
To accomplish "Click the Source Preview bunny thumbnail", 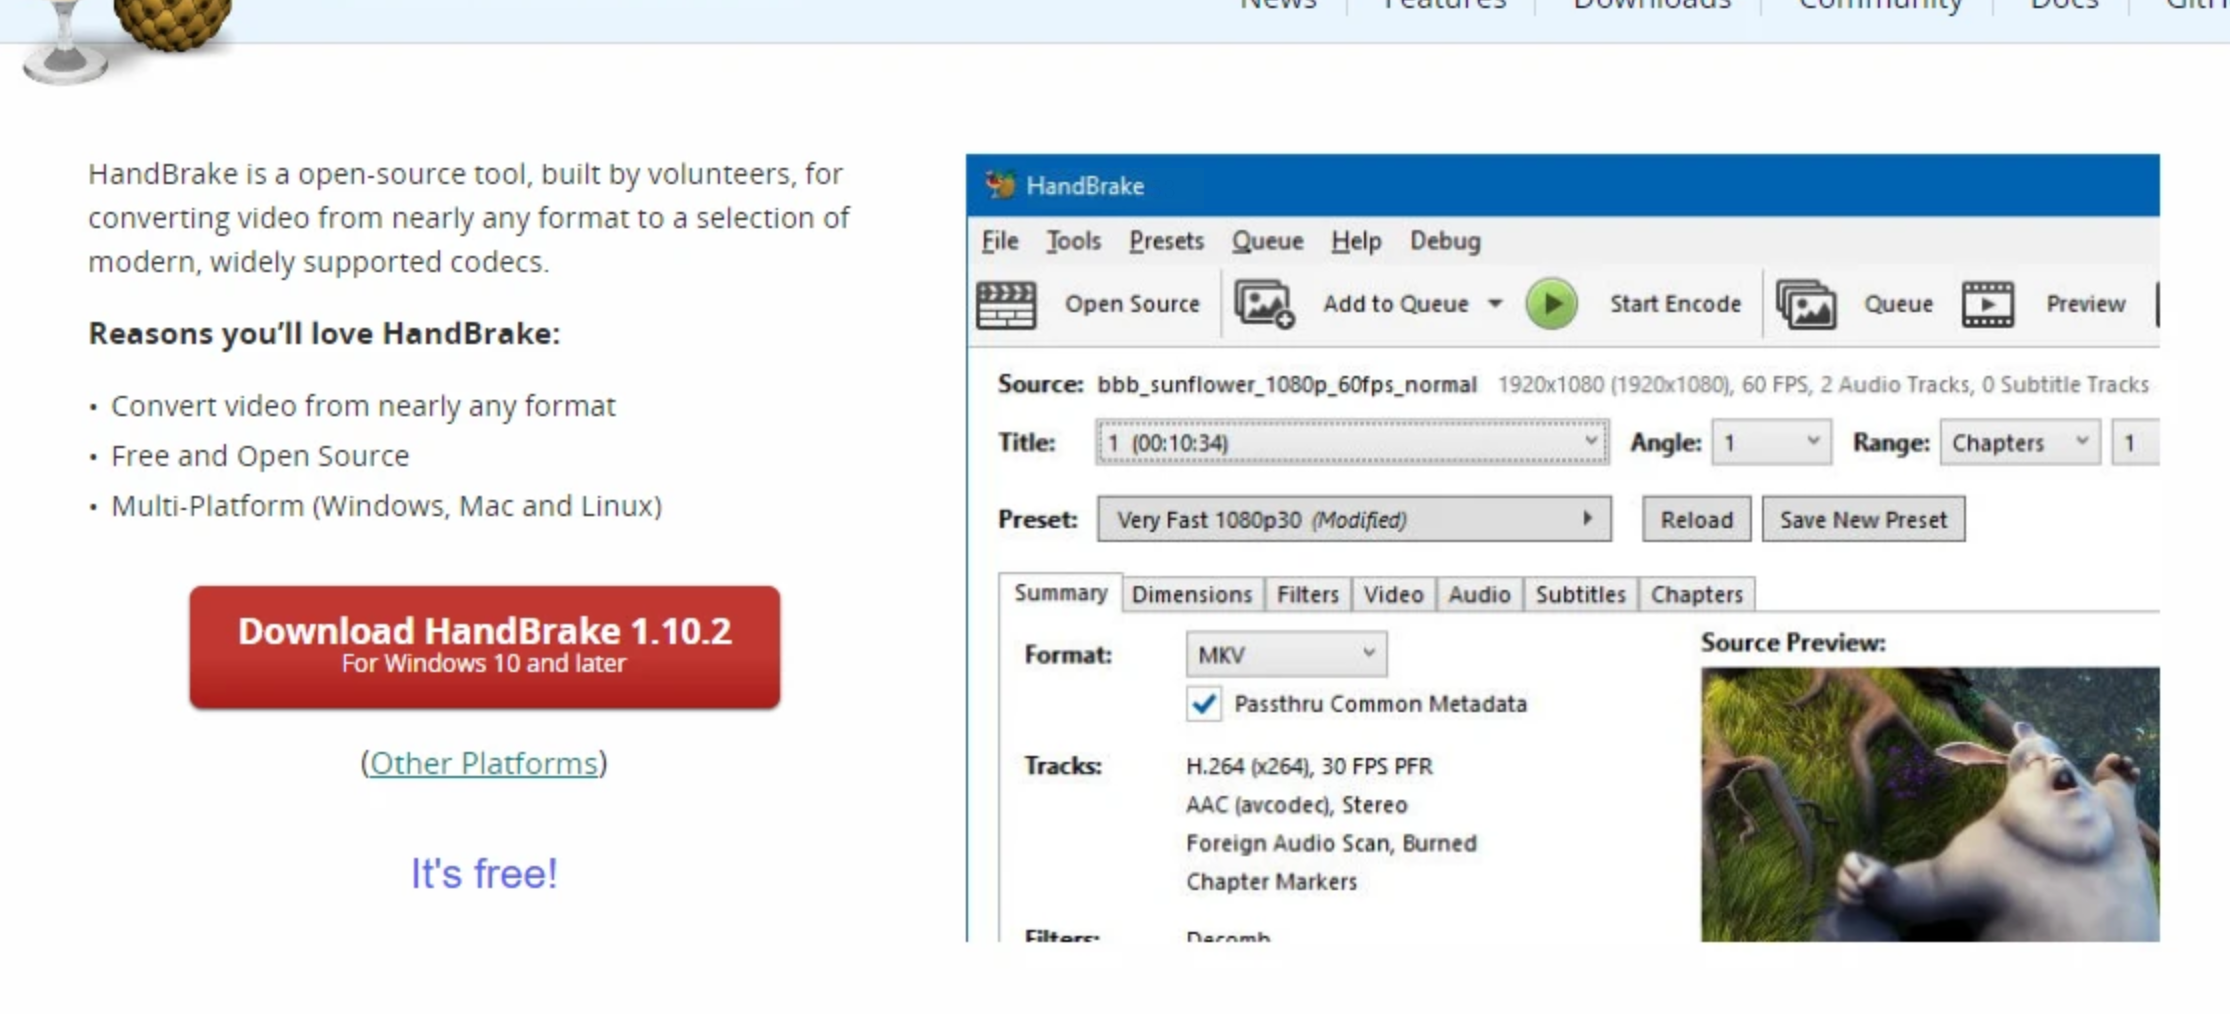I will 1930,804.
